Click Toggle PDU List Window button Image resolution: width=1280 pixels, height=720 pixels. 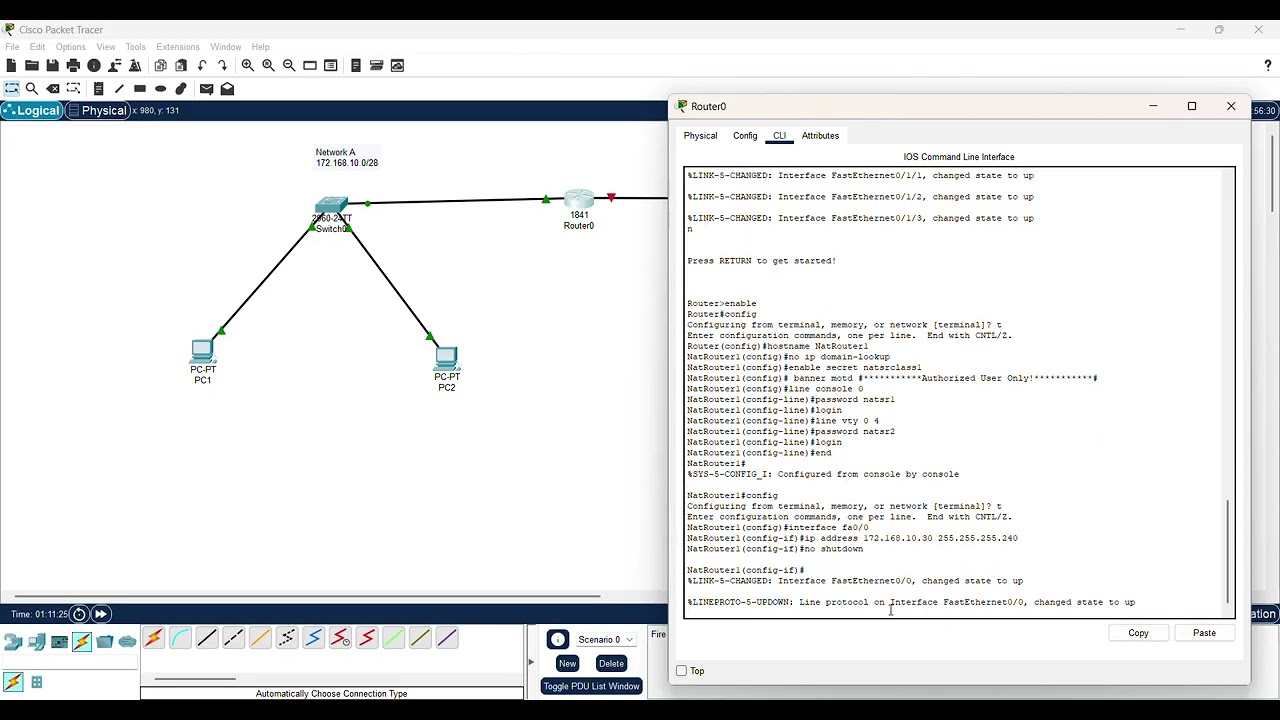[x=591, y=686]
